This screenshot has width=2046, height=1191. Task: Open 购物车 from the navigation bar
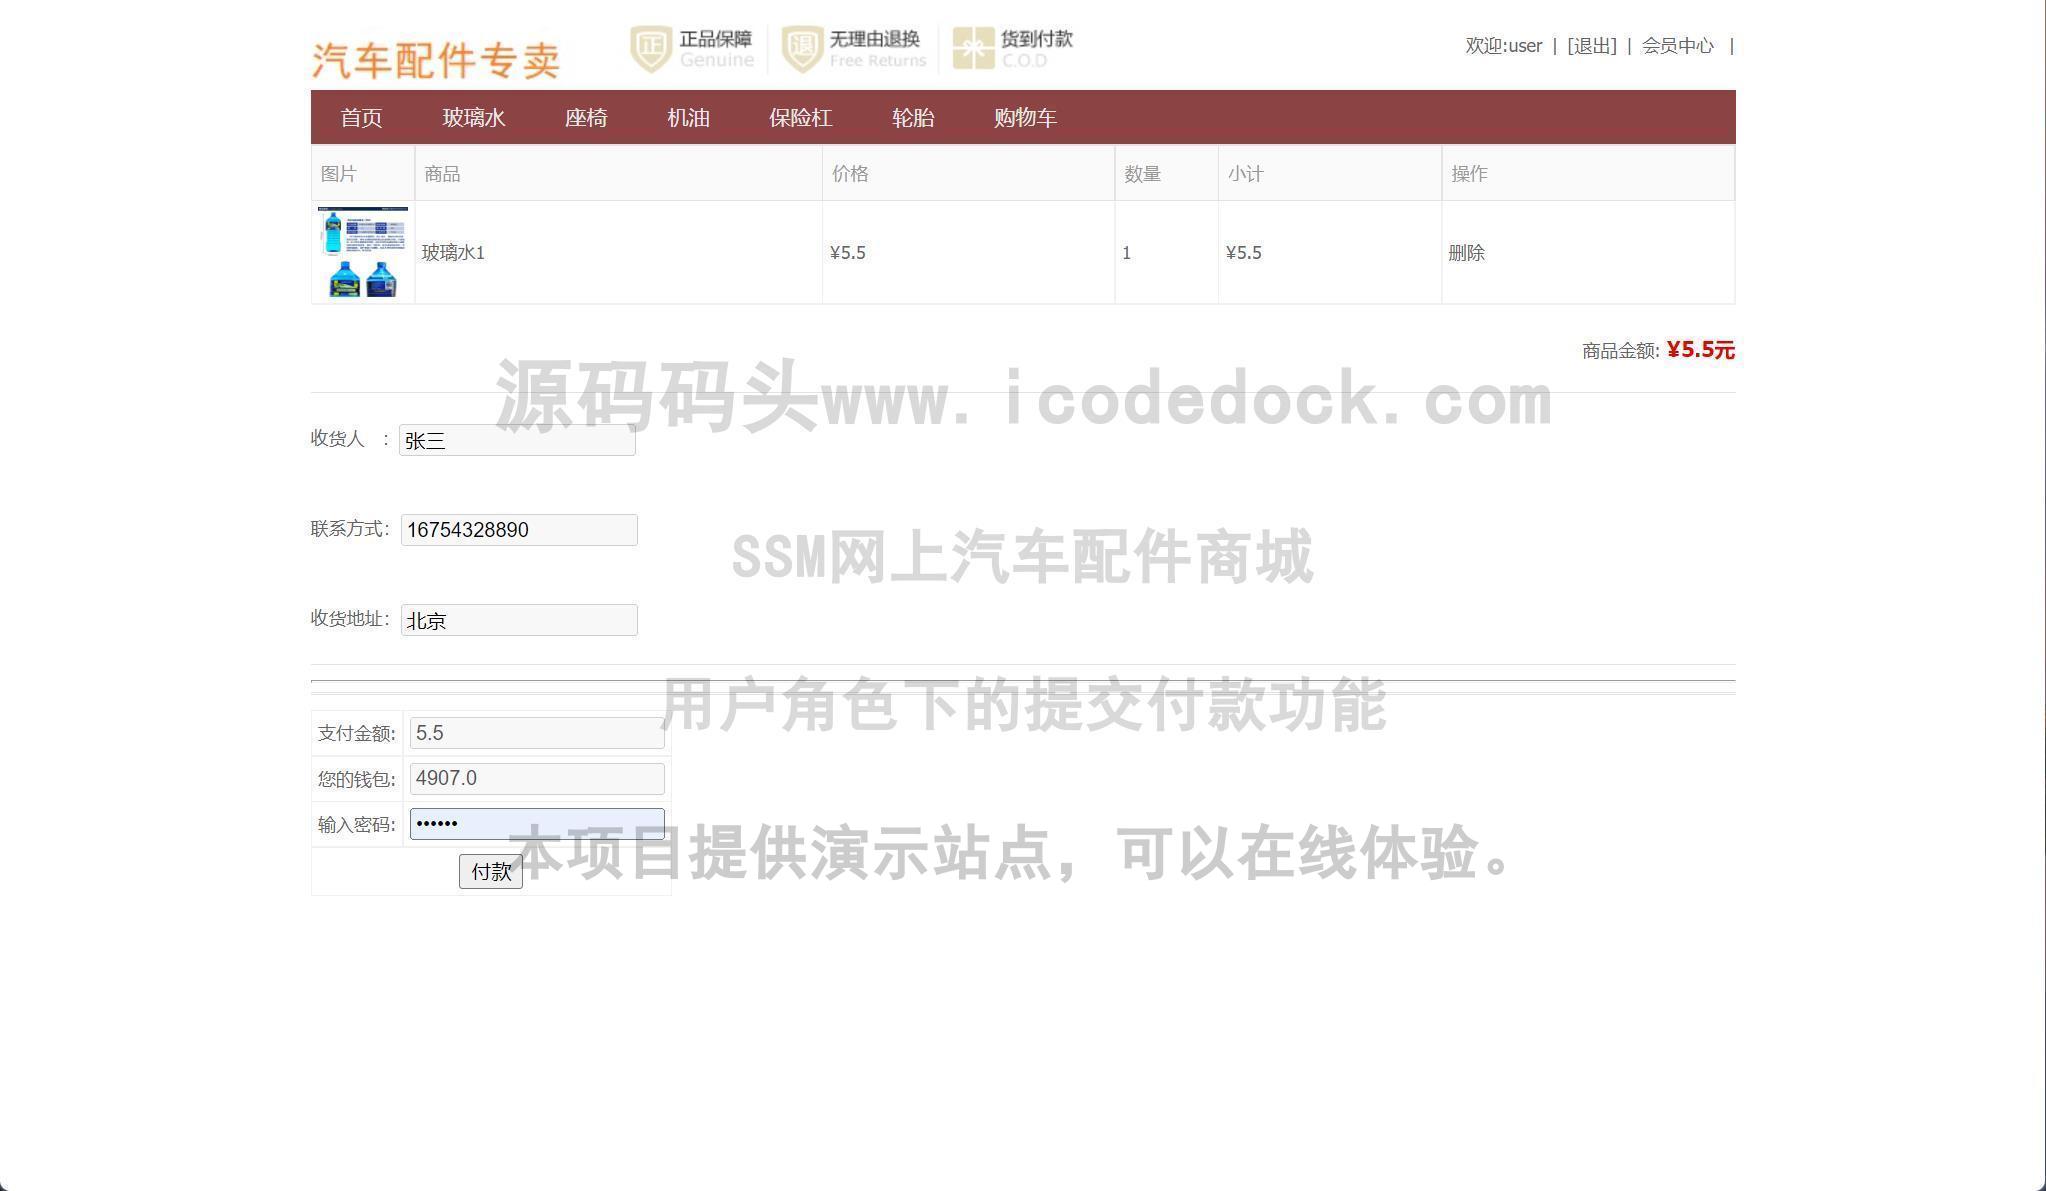coord(1025,118)
